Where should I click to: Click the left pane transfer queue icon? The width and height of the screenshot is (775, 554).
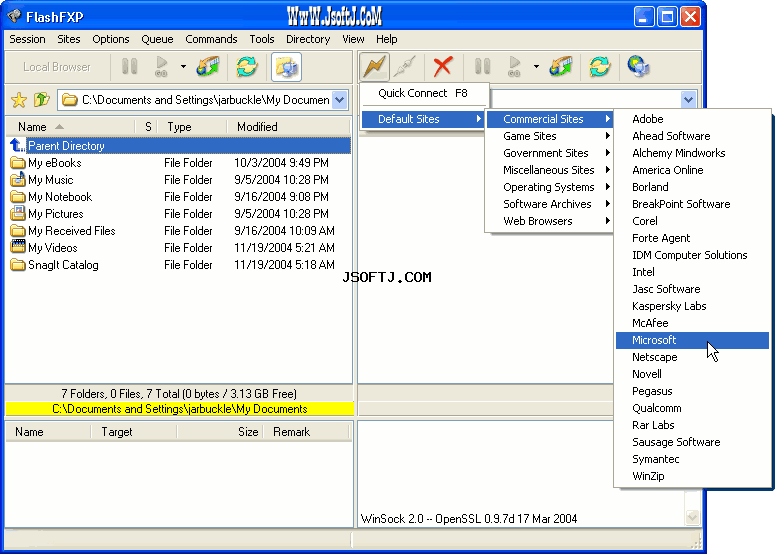(208, 67)
